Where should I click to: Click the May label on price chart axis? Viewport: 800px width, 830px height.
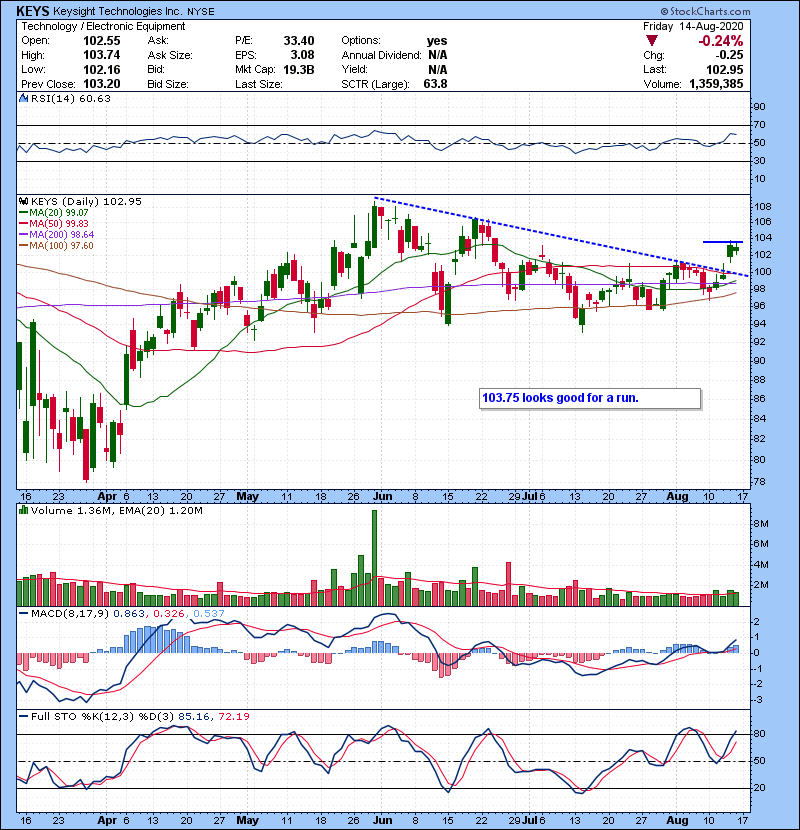(x=247, y=497)
